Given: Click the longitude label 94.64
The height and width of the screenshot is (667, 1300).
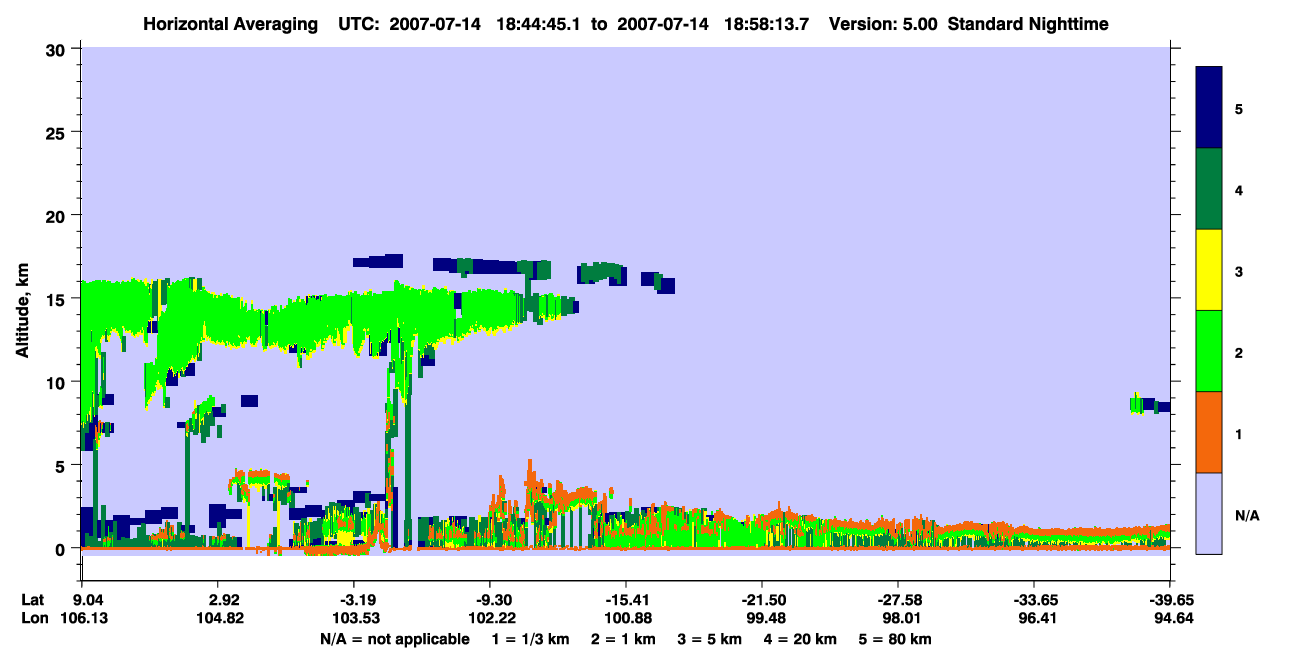Looking at the screenshot, I should click(x=1169, y=618).
